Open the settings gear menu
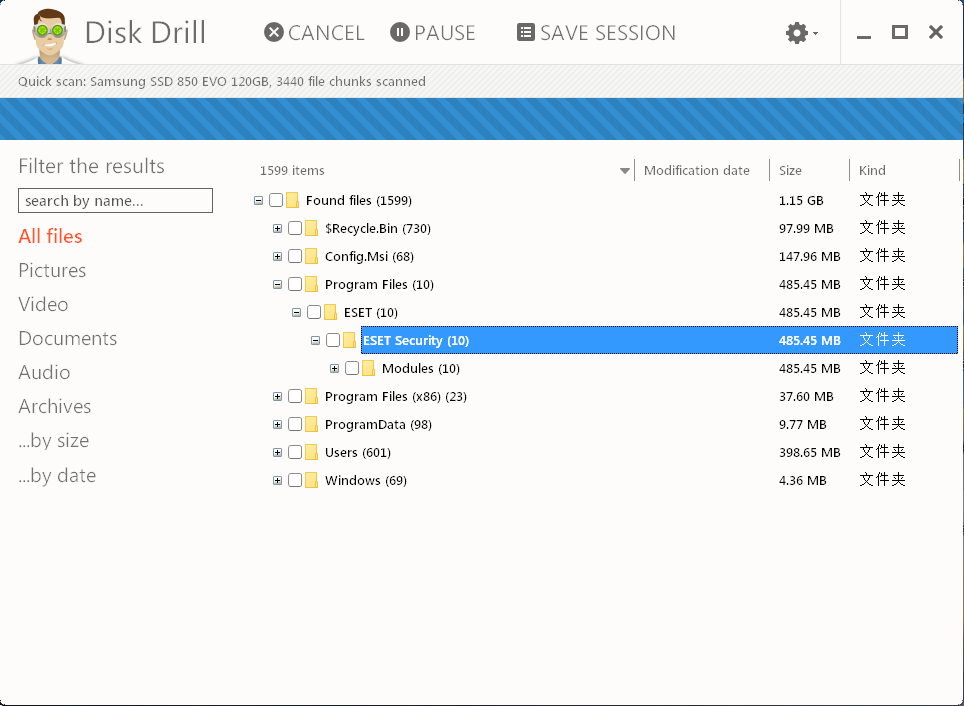Screen dimensions: 964x706 click(802, 33)
